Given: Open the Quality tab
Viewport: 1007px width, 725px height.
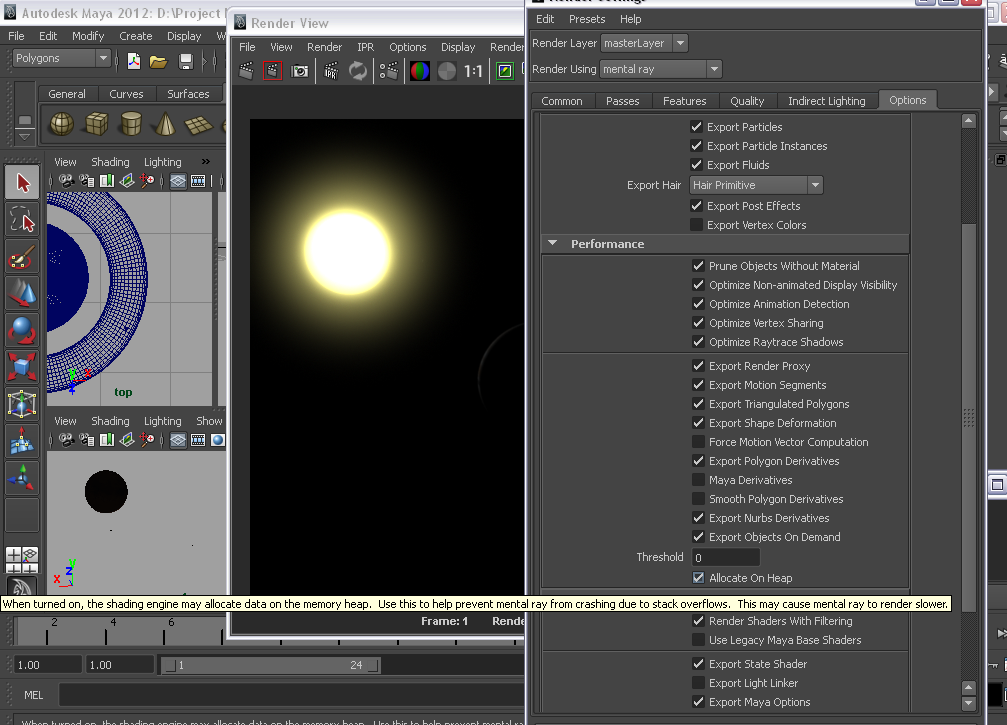Looking at the screenshot, I should click(x=747, y=101).
